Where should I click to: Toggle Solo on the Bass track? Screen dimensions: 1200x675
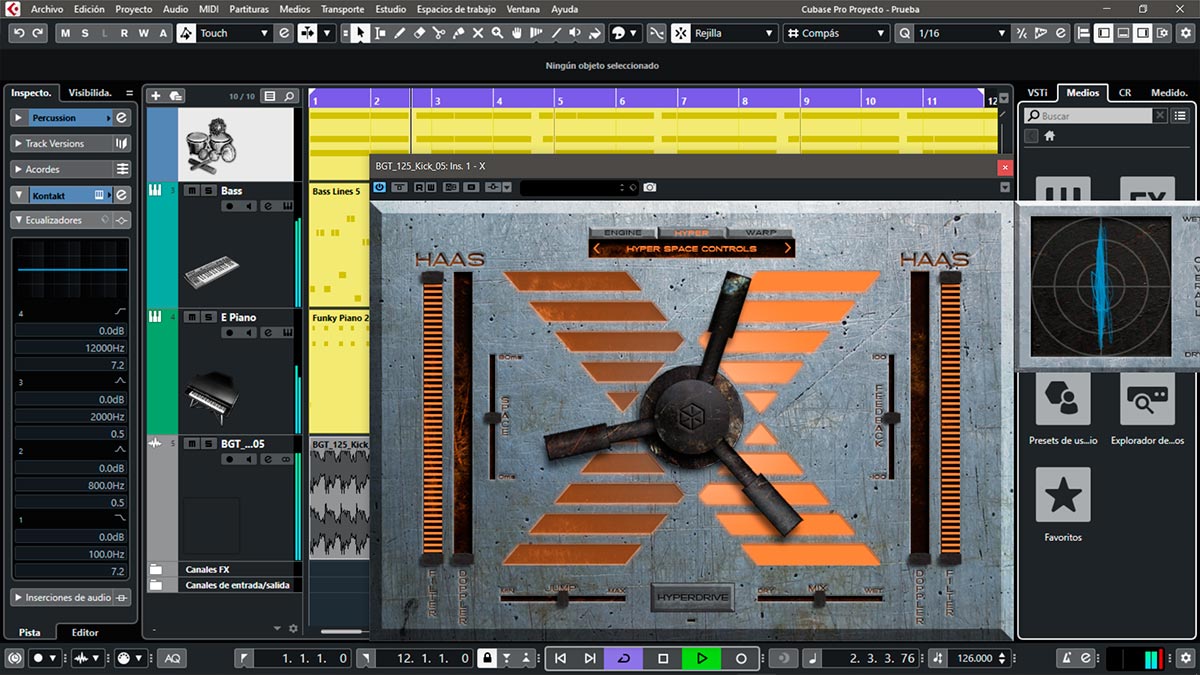207,190
